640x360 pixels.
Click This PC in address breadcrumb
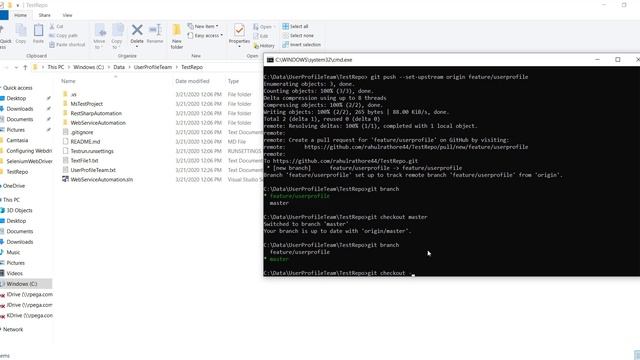pyautogui.click(x=56, y=67)
